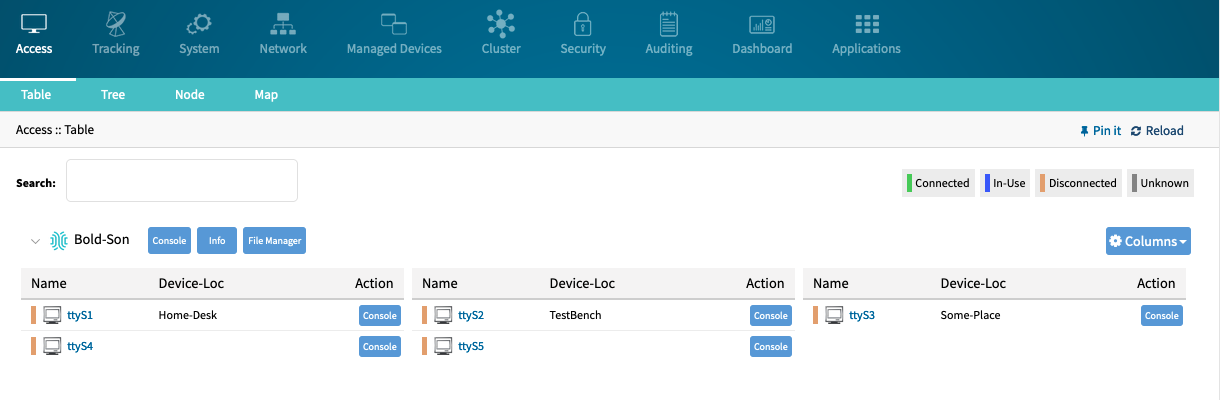Switch to the Tree tab

click(x=113, y=95)
